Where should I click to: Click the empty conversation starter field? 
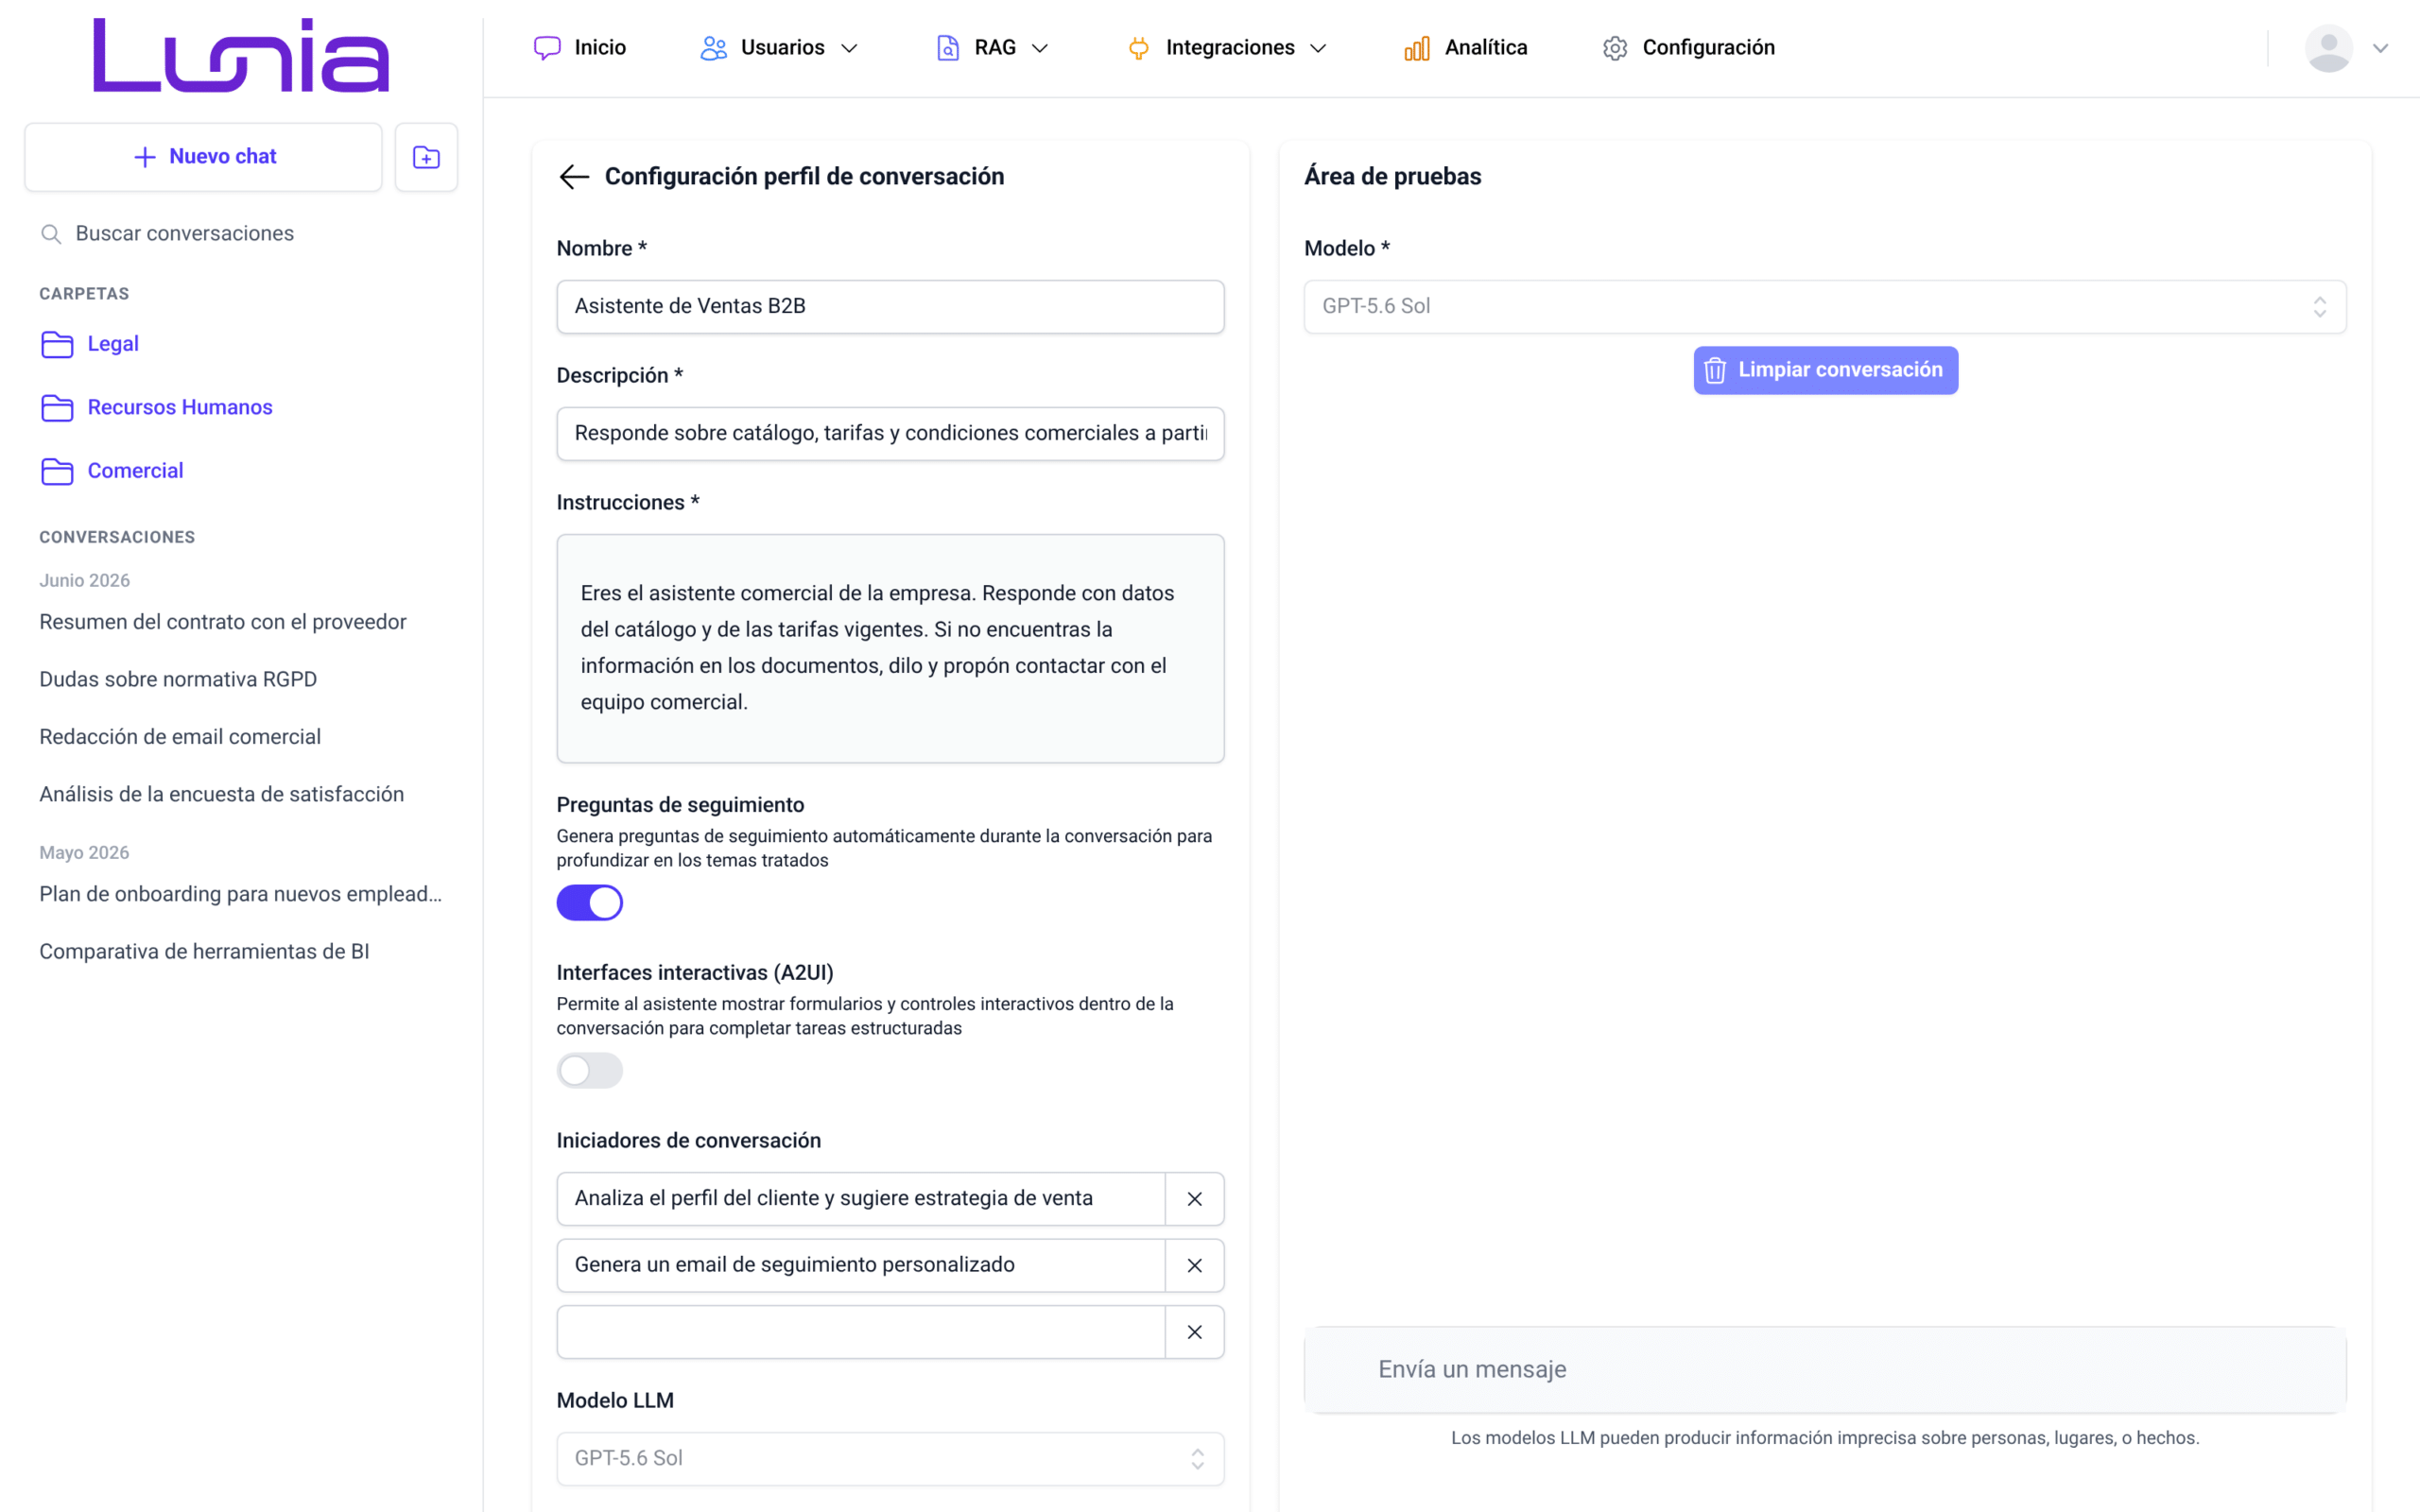[x=861, y=1332]
